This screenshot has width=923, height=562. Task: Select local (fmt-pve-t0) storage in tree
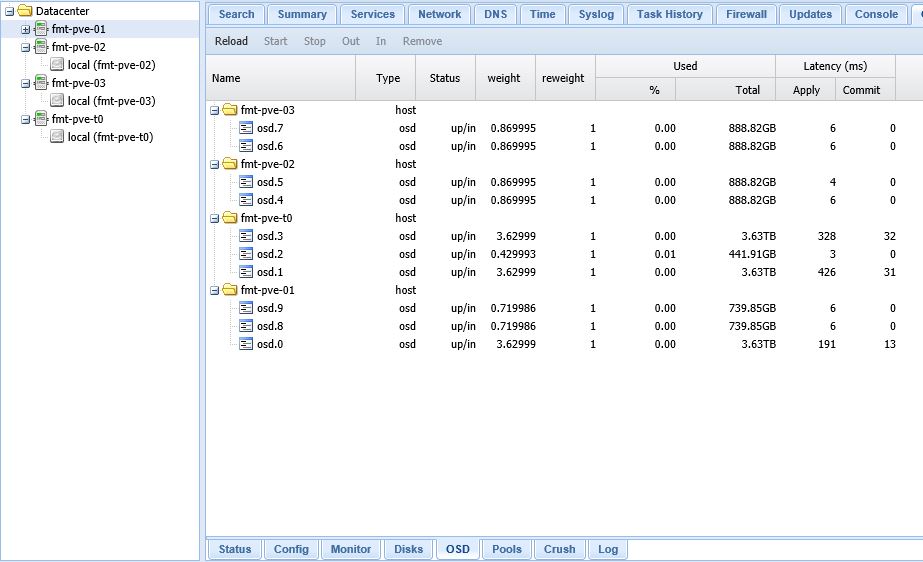110,137
